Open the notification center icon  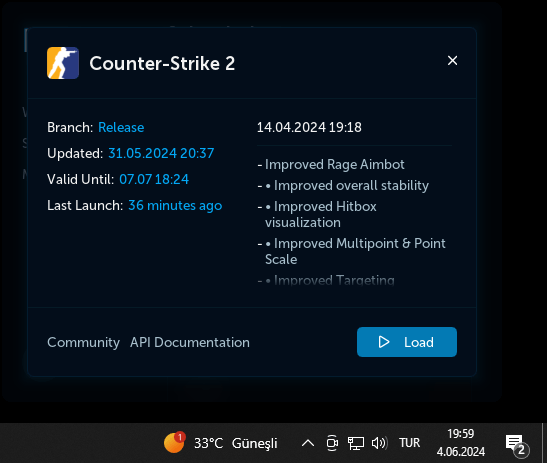coord(517,444)
